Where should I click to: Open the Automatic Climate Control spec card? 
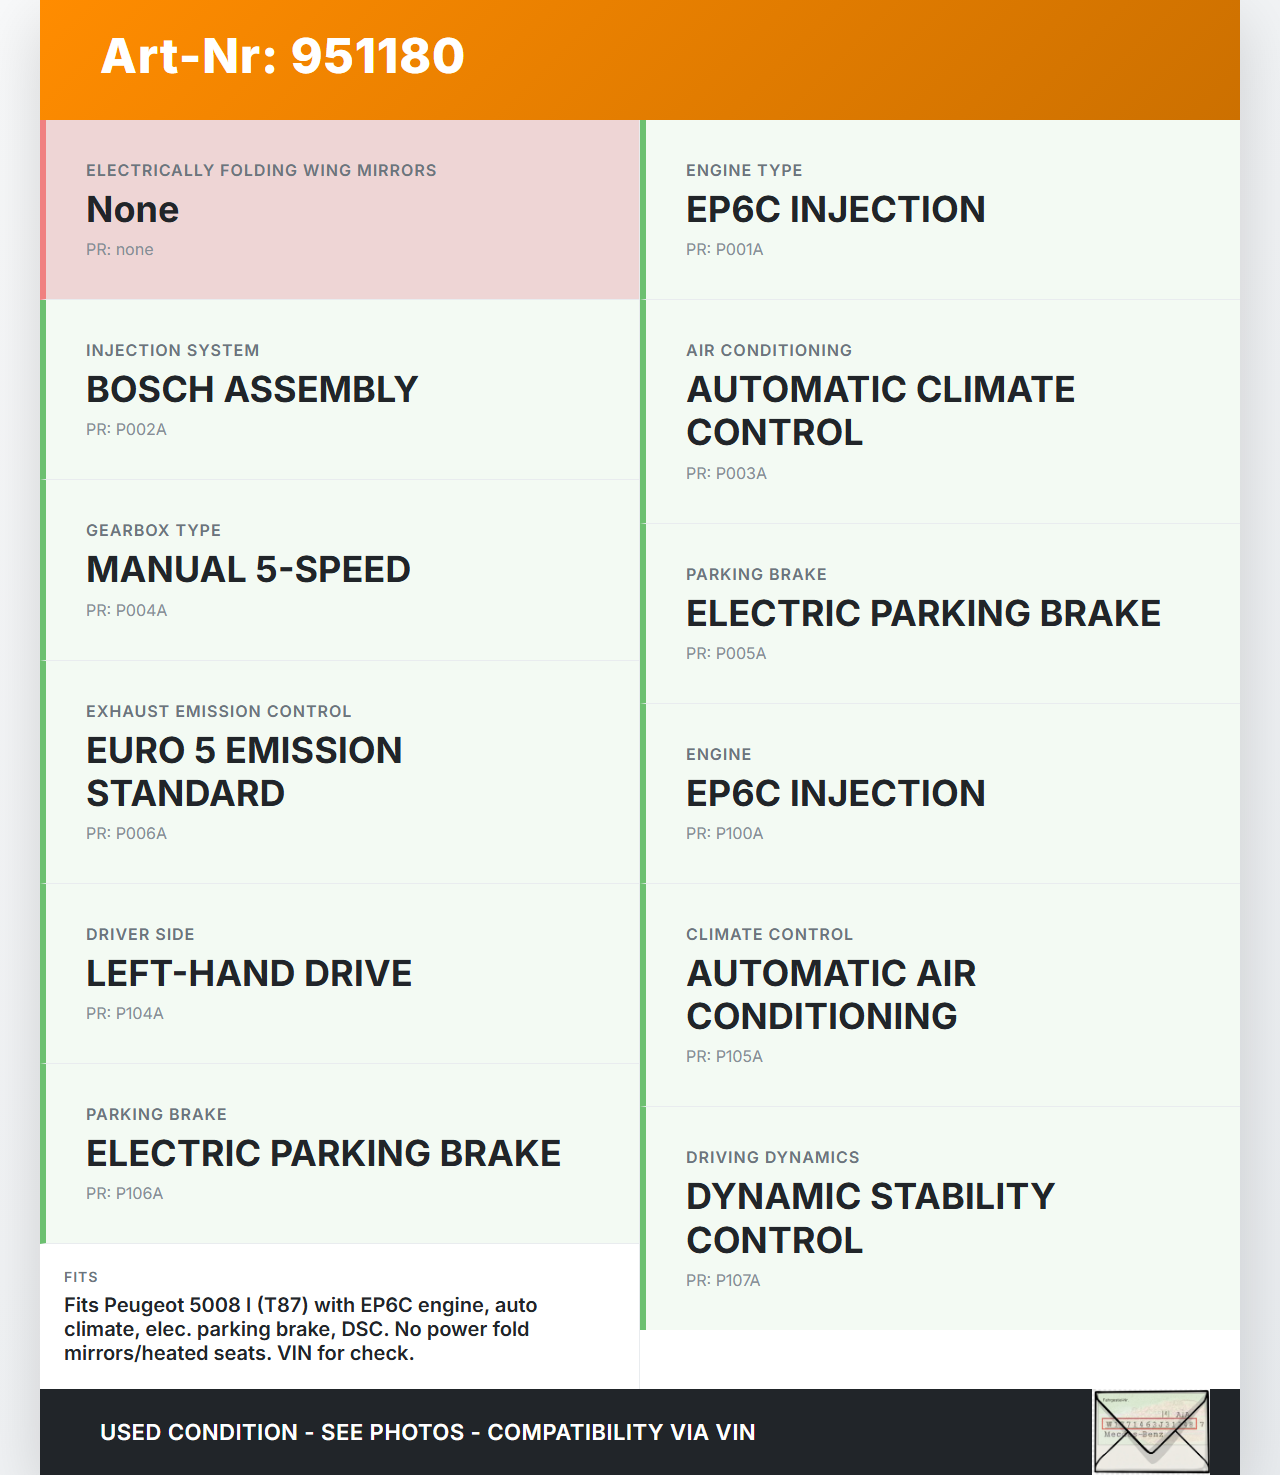pos(942,411)
